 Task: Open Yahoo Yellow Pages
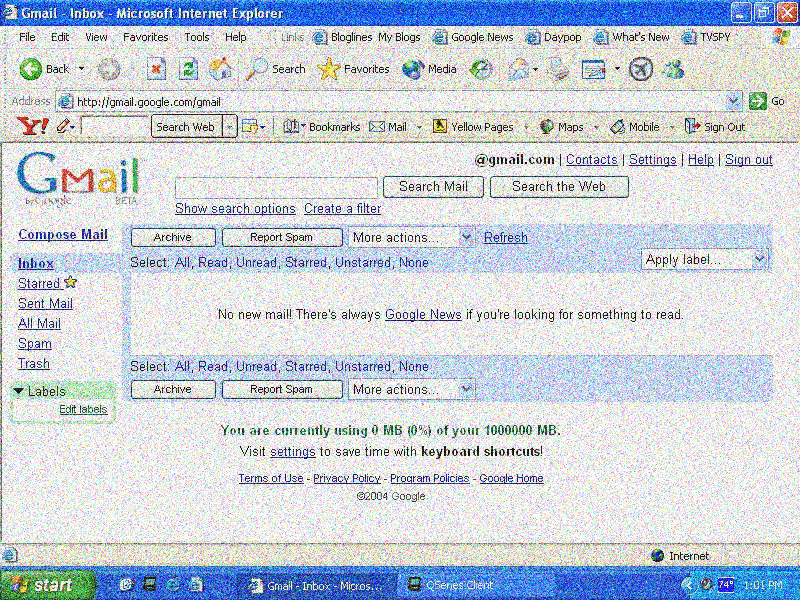coord(473,127)
